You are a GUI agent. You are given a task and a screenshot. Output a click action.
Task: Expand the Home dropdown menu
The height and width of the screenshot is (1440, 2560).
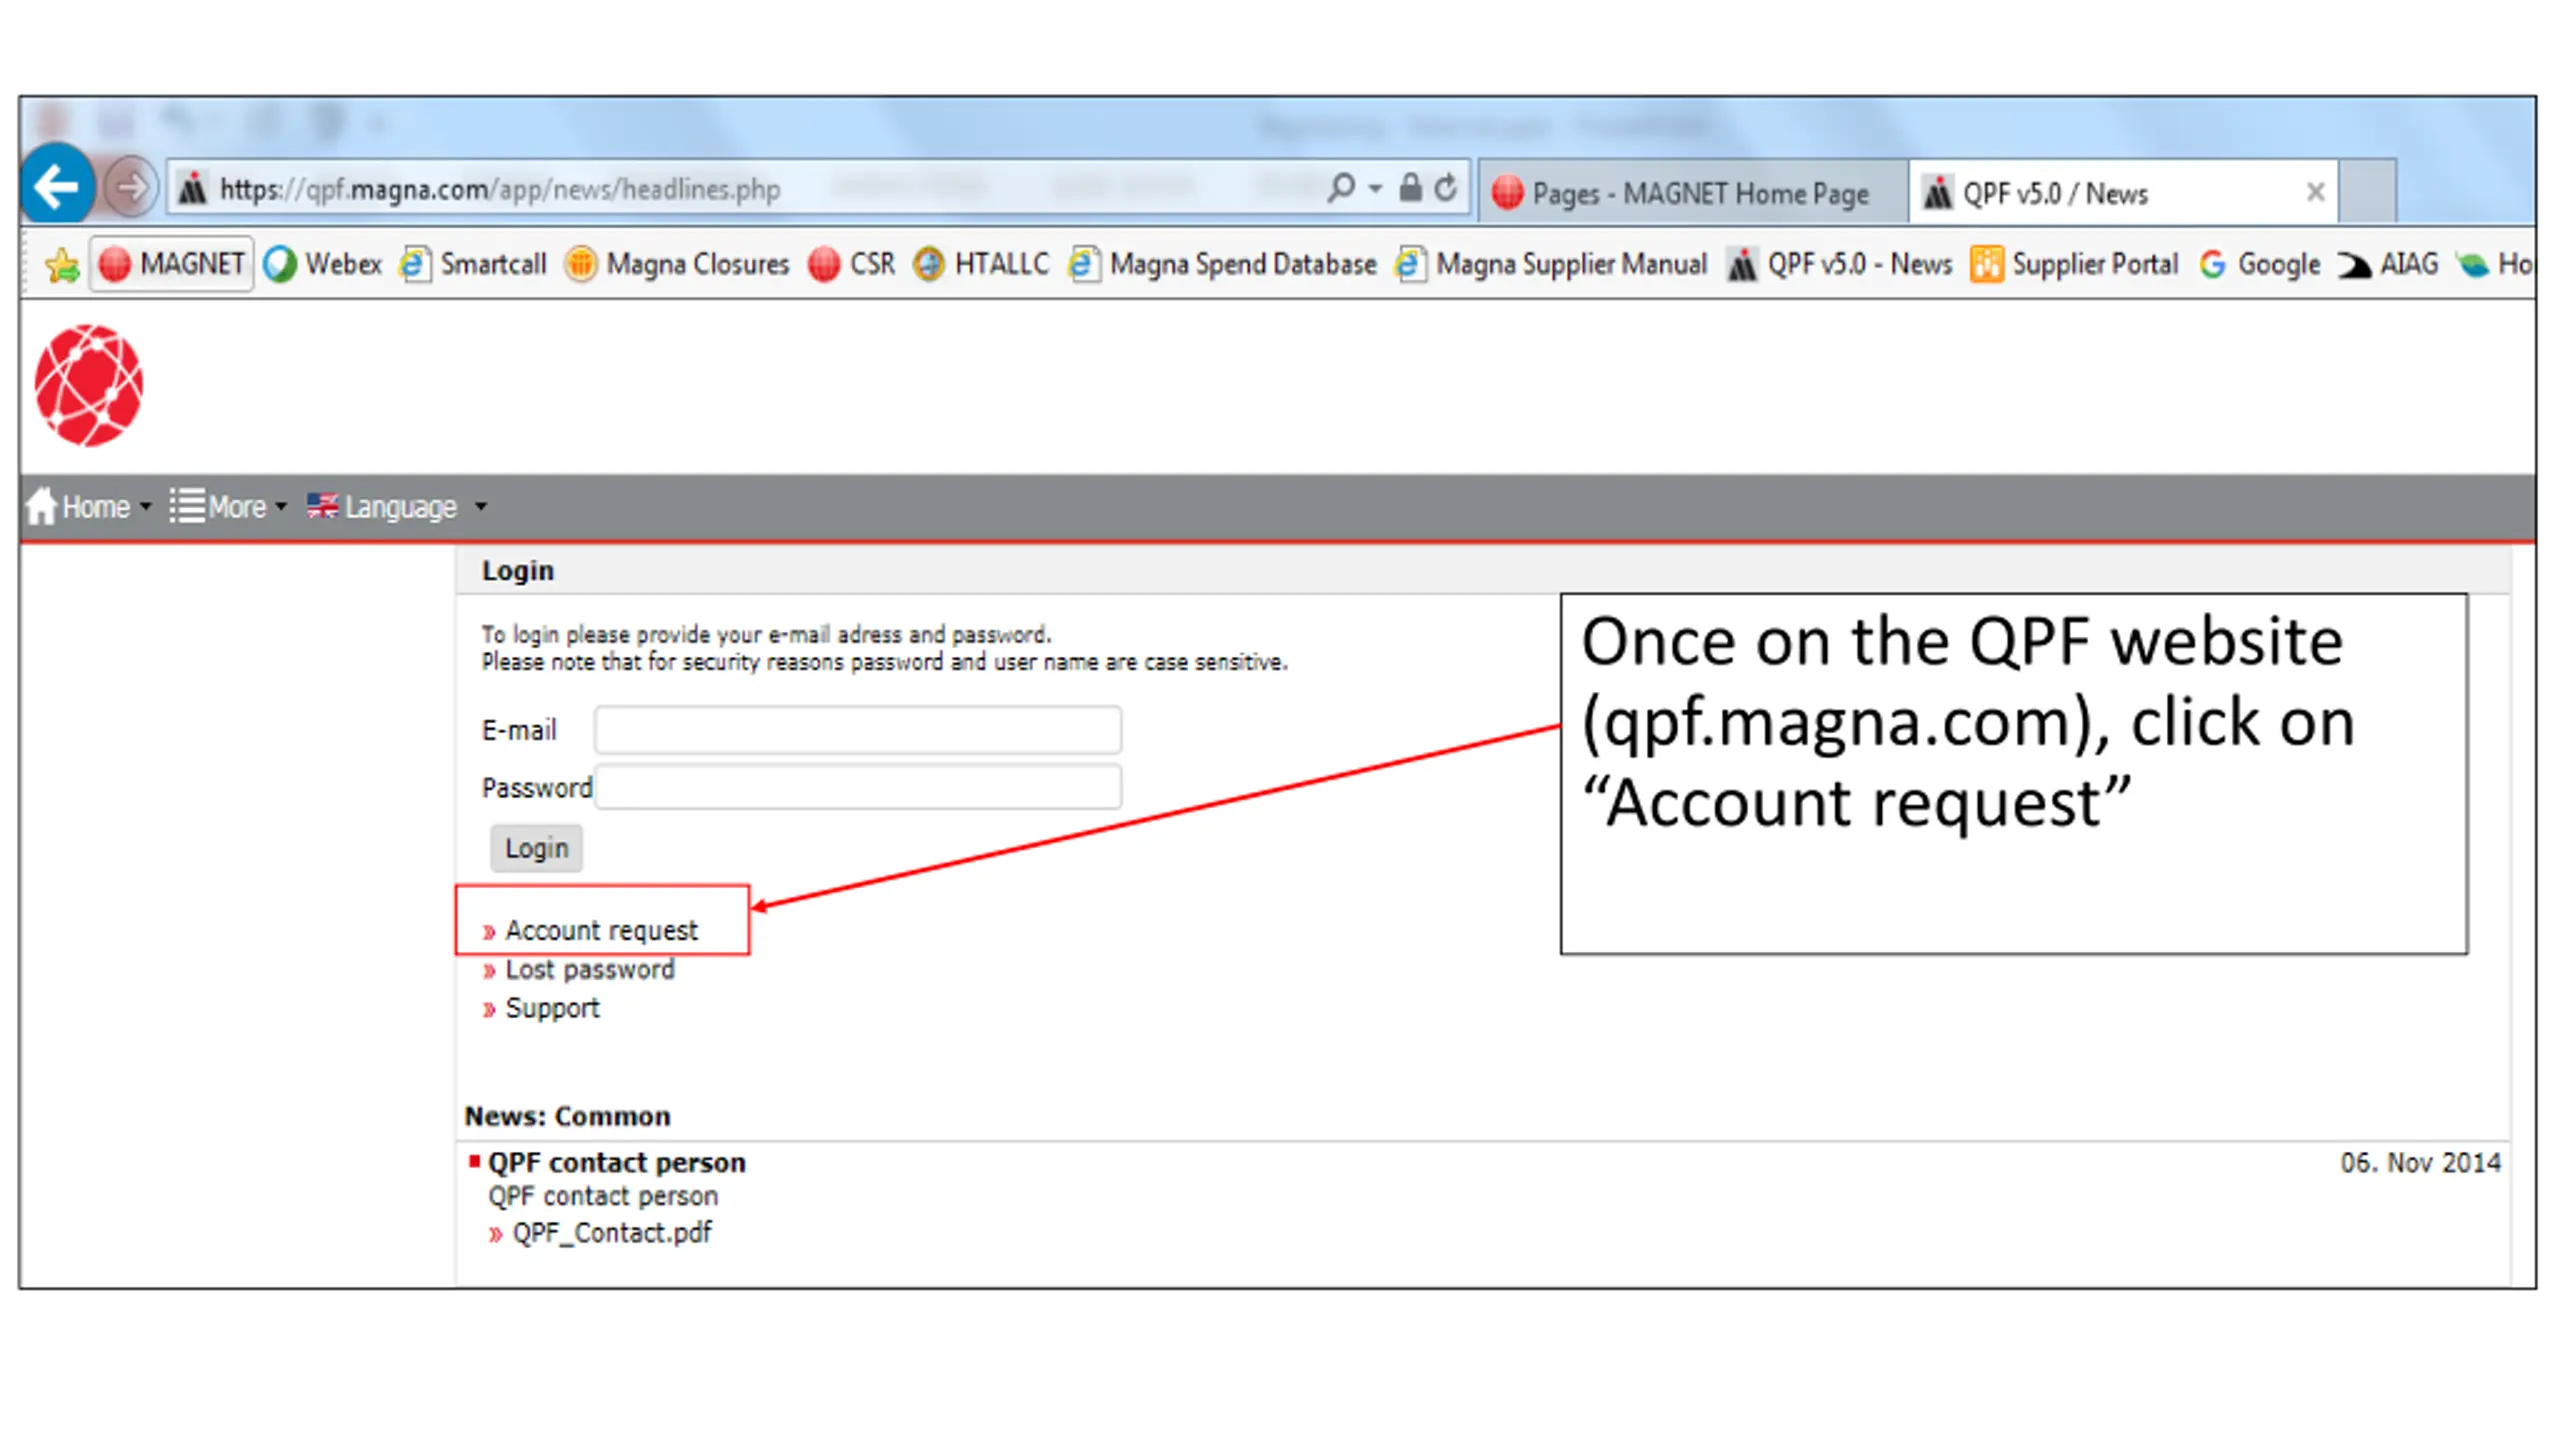click(90, 507)
